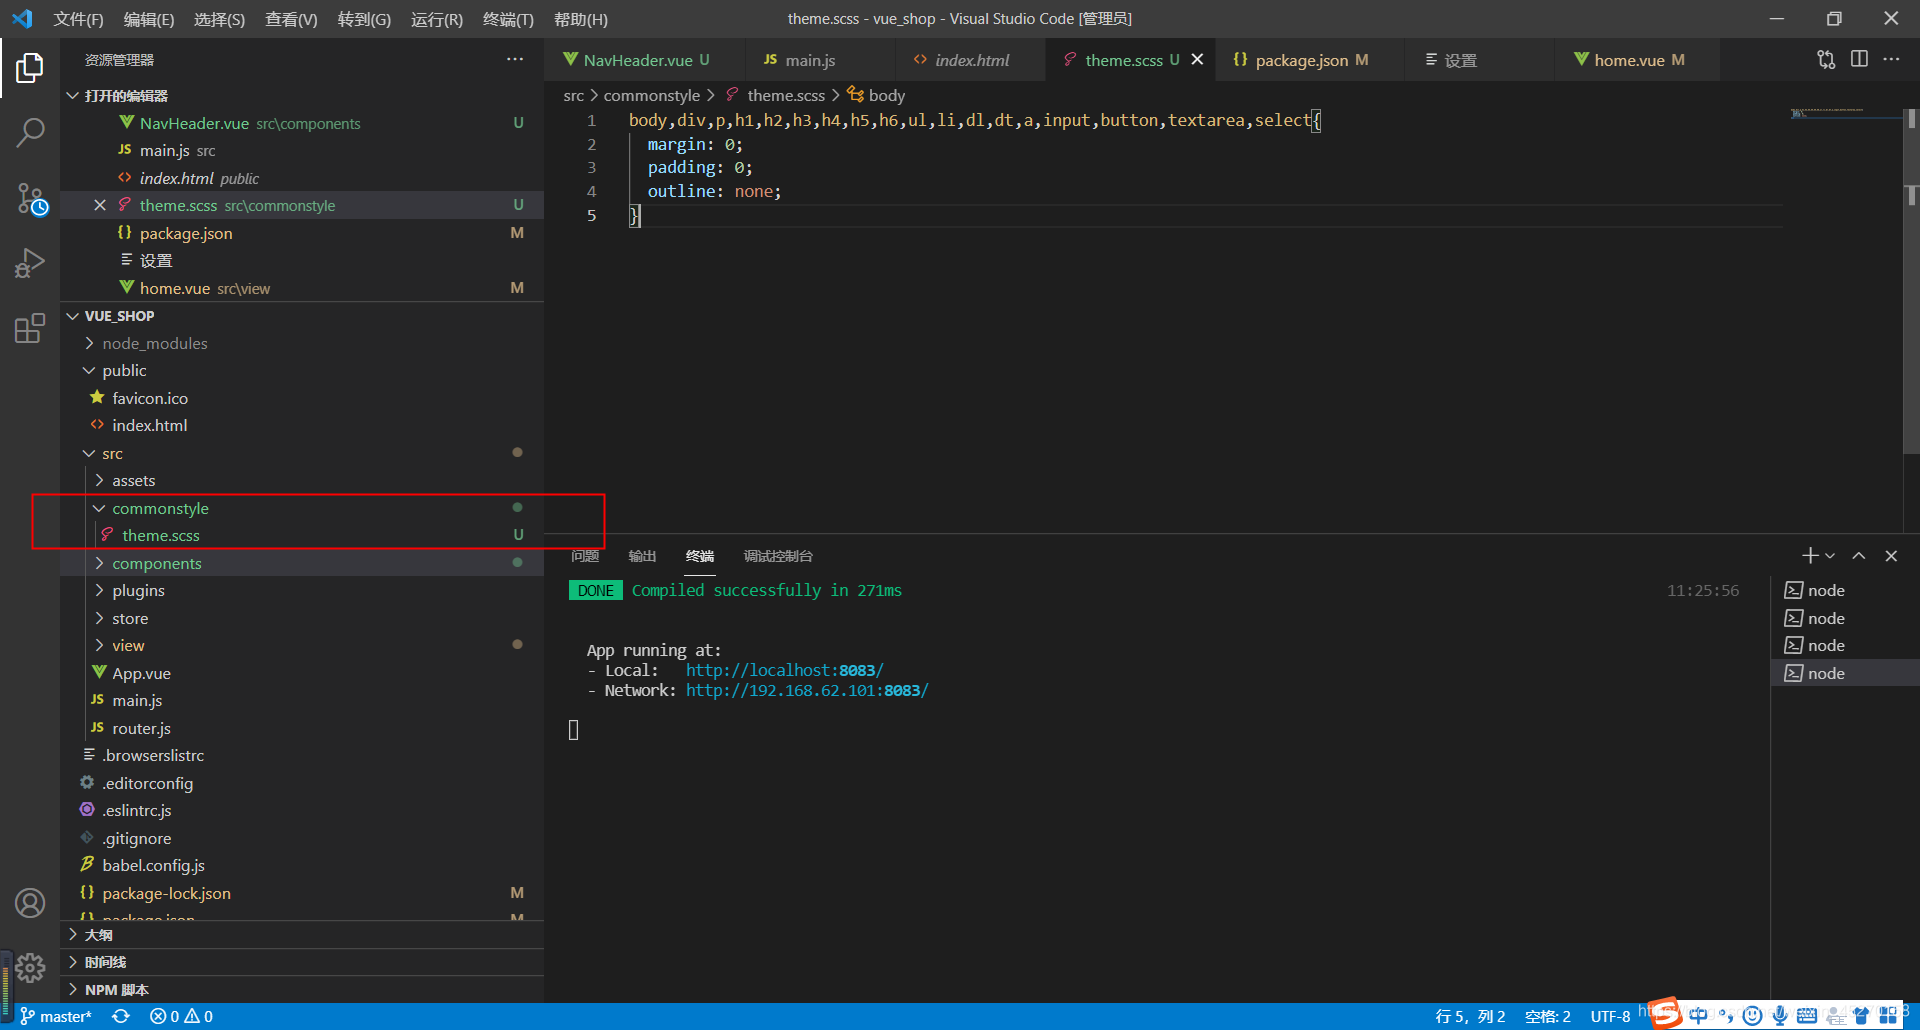Click the Explorer panel more actions ellipsis
Image resolution: width=1920 pixels, height=1030 pixels.
tap(515, 60)
